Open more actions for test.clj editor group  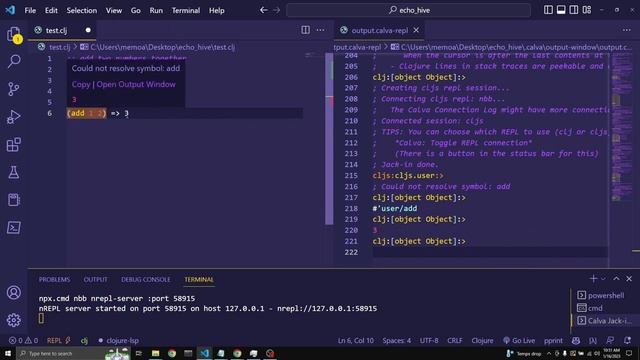pyautogui.click(x=320, y=30)
